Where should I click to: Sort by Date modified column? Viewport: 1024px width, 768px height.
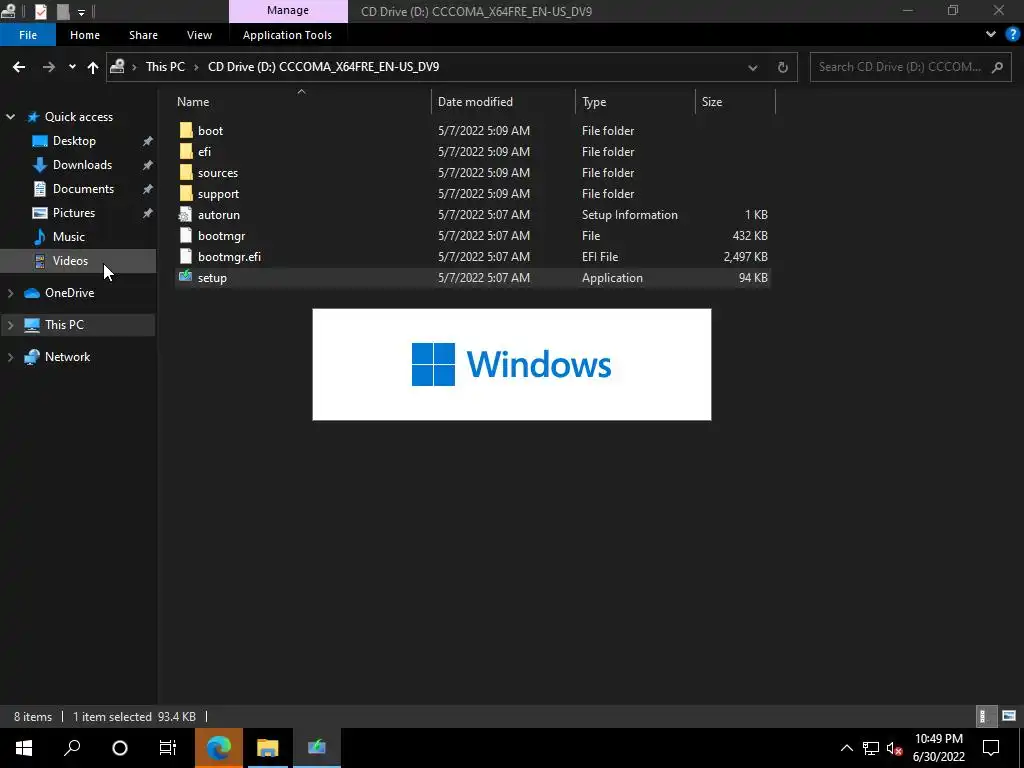[x=503, y=102]
